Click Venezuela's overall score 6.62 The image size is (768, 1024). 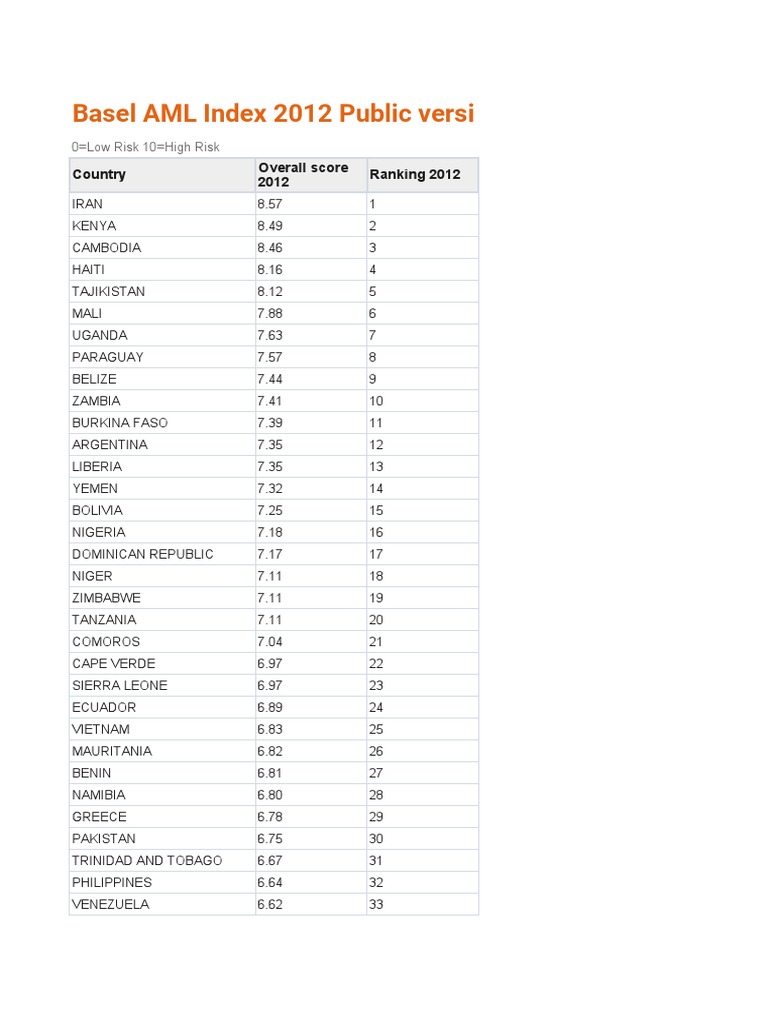270,905
